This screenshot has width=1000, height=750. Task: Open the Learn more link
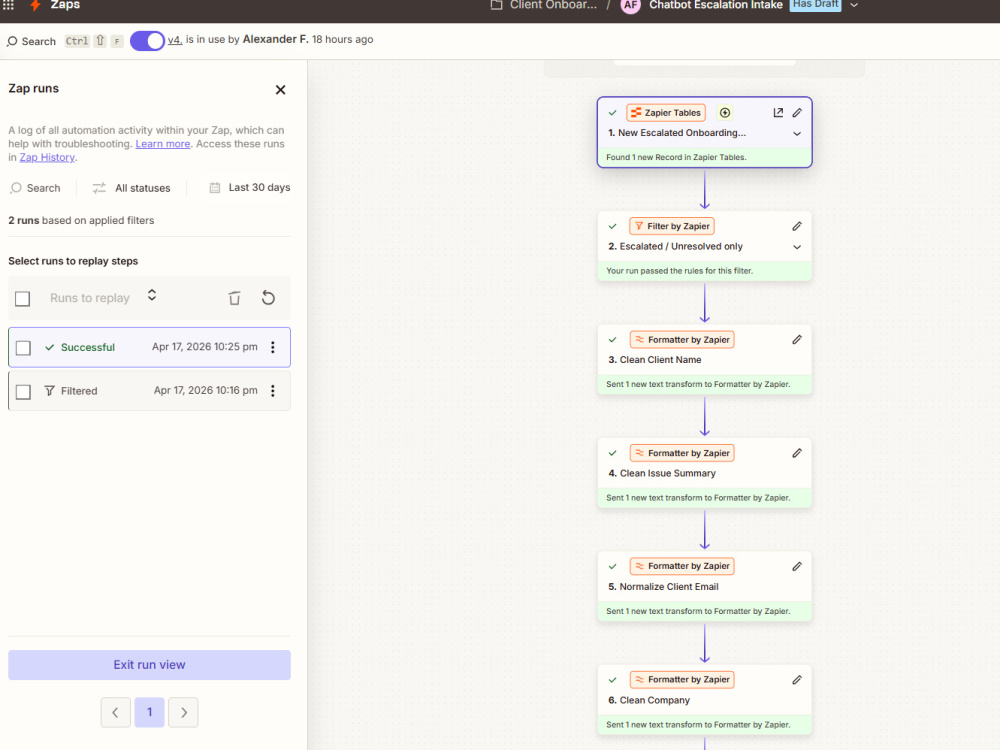(x=163, y=144)
